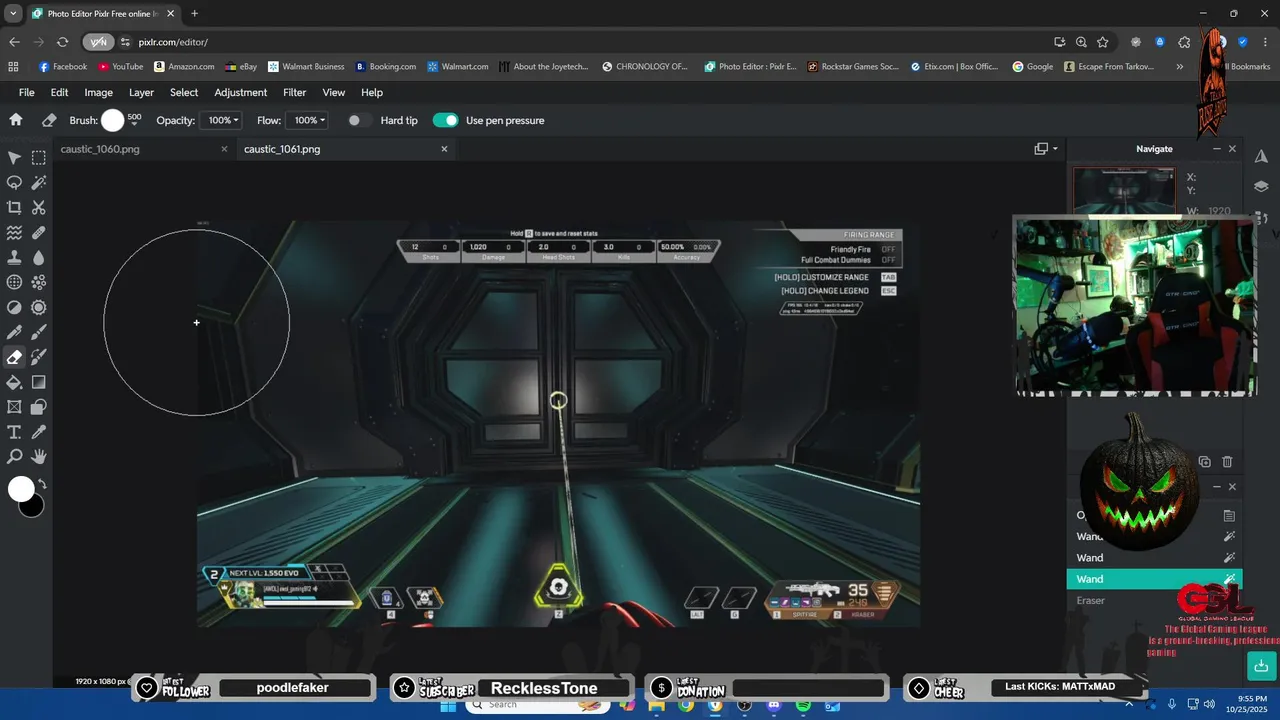The height and width of the screenshot is (720, 1280).
Task: Expand the bookmarks bar overflow chevron
Action: pyautogui.click(x=1180, y=67)
